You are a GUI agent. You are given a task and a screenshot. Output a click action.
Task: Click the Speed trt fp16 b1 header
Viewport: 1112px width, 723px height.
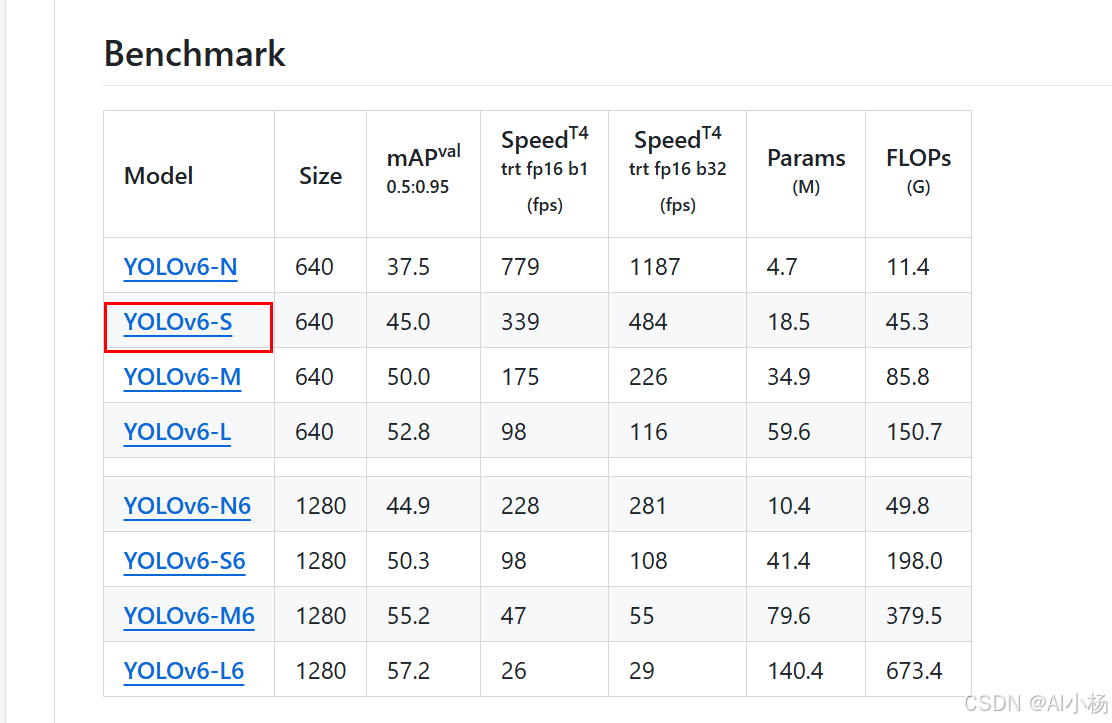click(x=544, y=170)
